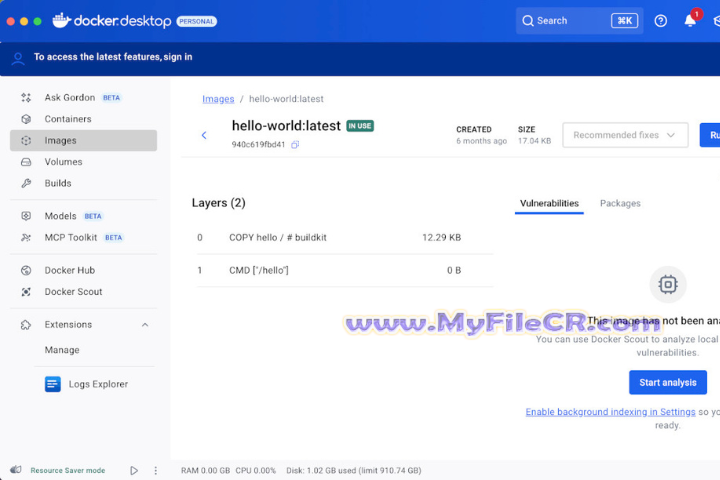Go to Volumes in the sidebar
This screenshot has height=480, width=720.
pyautogui.click(x=84, y=162)
